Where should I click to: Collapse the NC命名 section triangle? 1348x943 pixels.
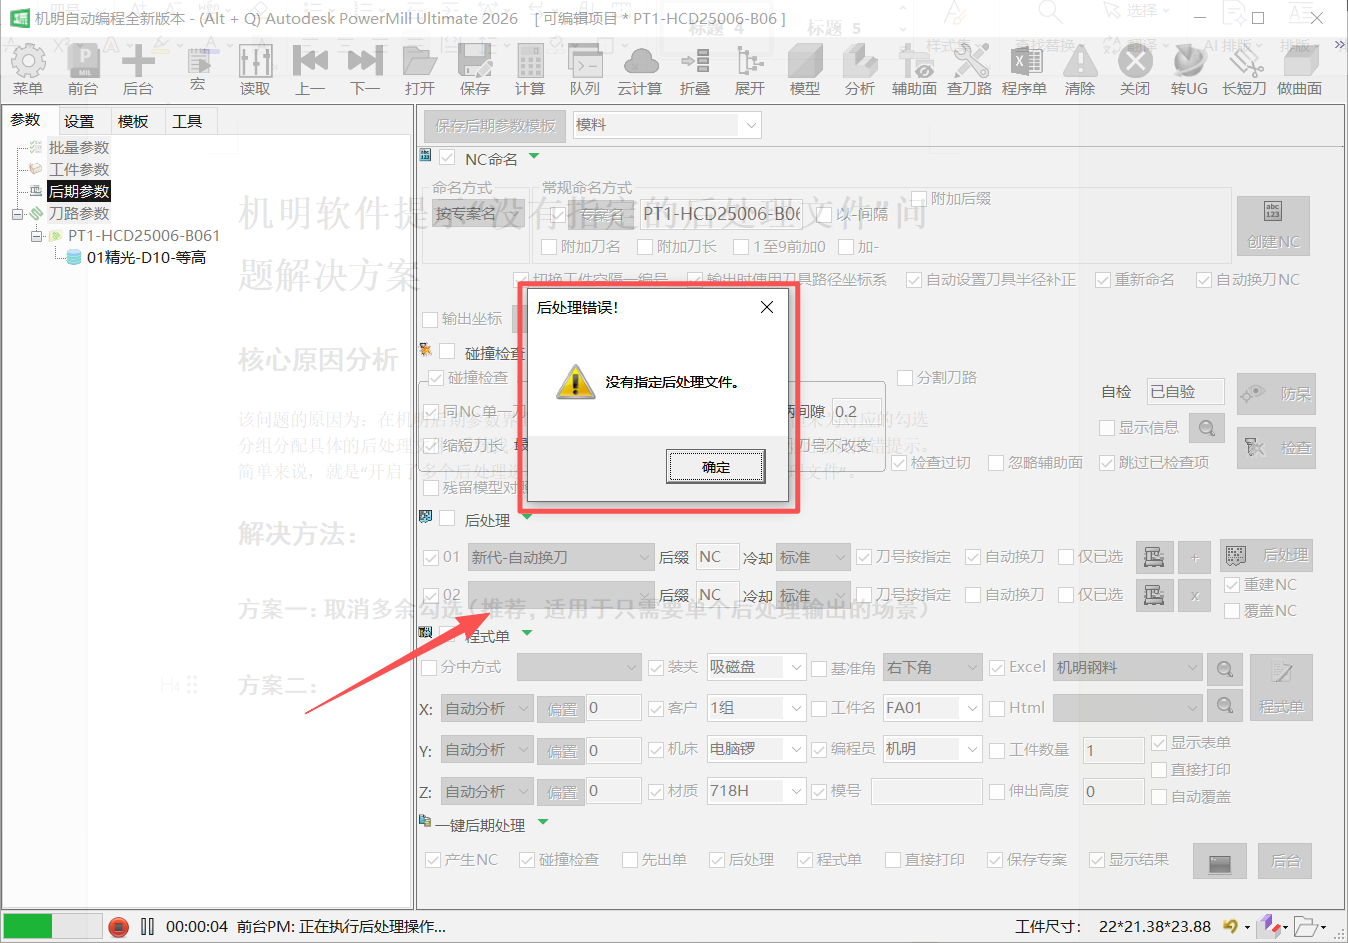[534, 156]
